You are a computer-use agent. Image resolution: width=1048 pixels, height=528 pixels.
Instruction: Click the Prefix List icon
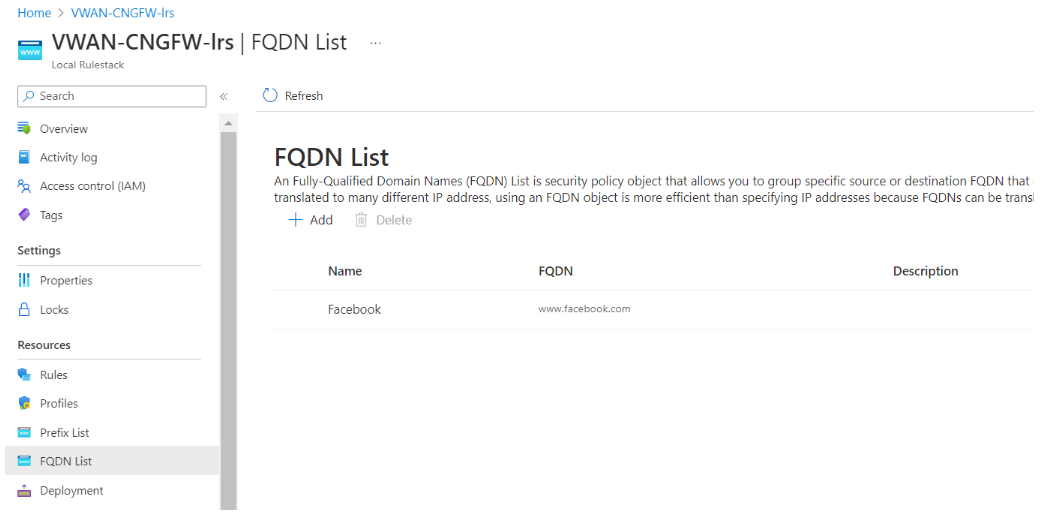[x=25, y=433]
